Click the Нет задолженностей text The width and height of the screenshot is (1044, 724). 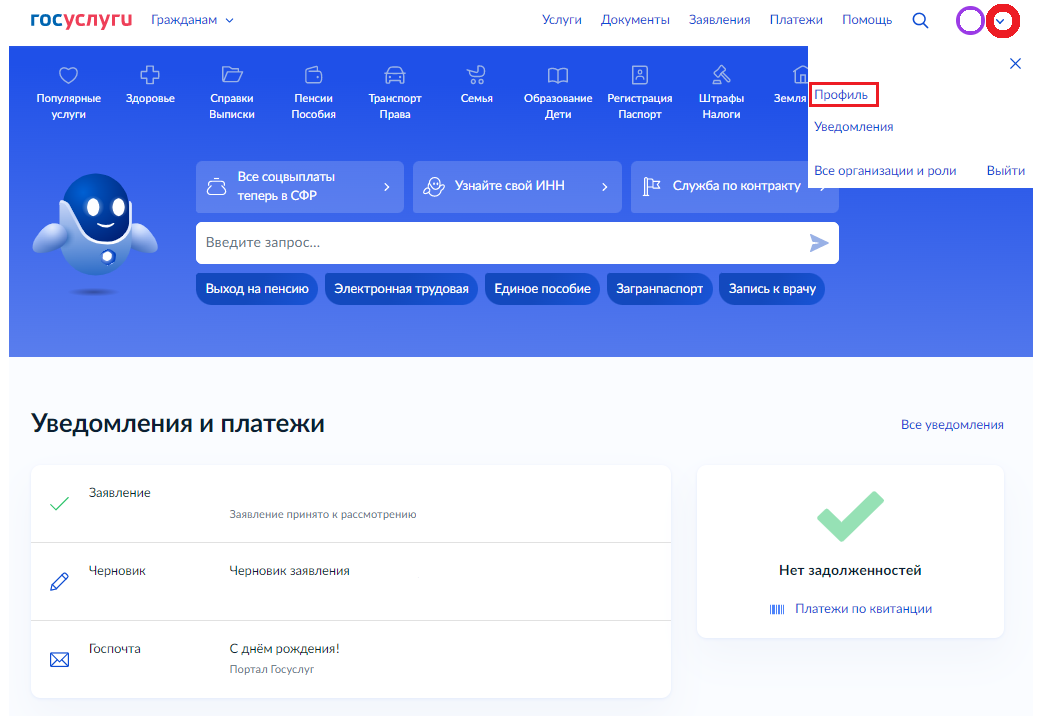tap(850, 571)
